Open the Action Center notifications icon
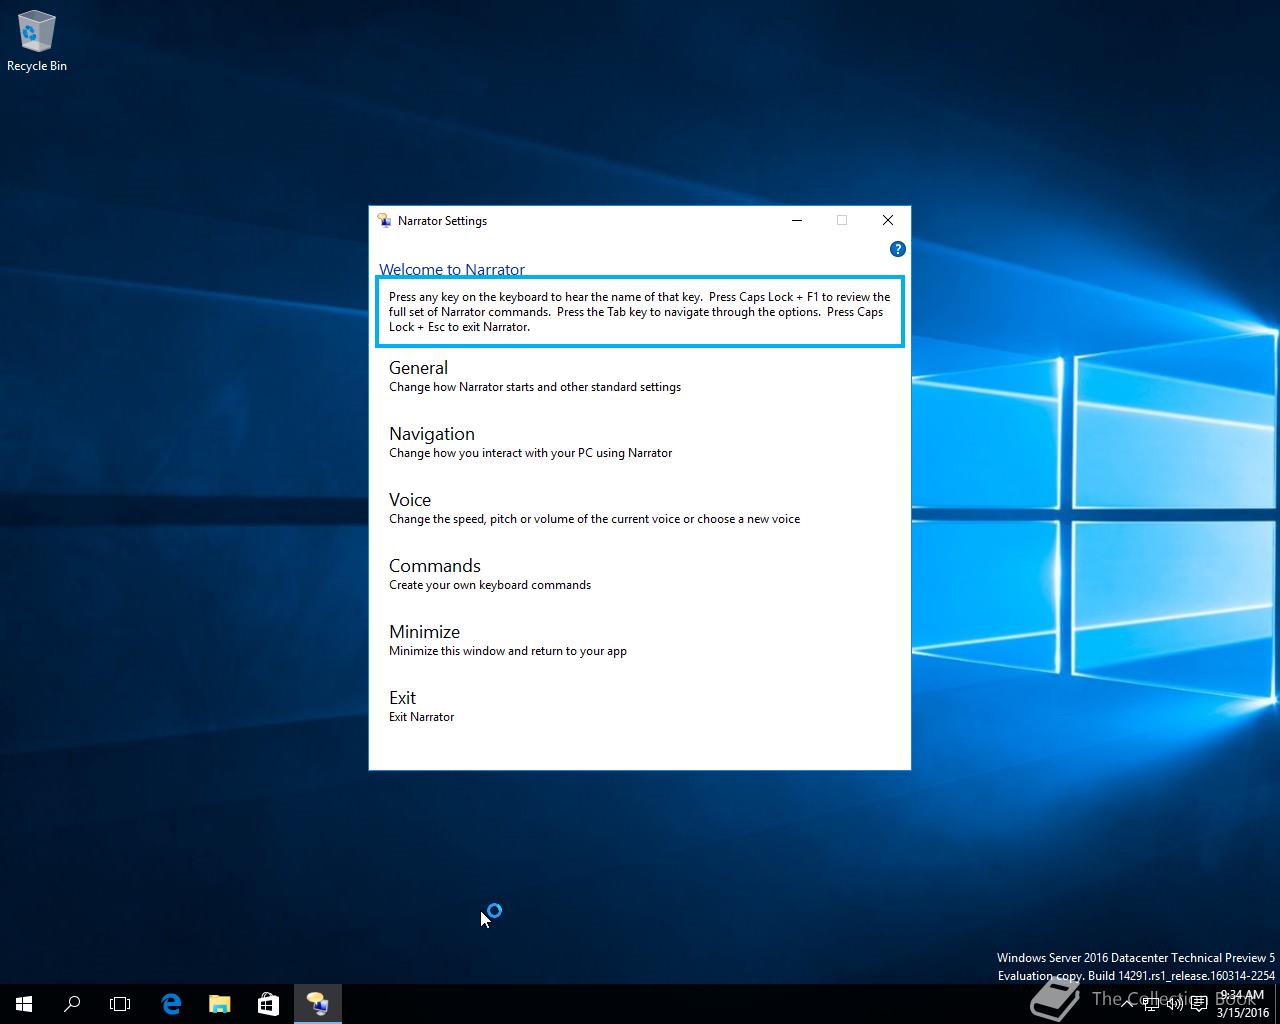Viewport: 1280px width, 1024px height. coord(1199,1004)
